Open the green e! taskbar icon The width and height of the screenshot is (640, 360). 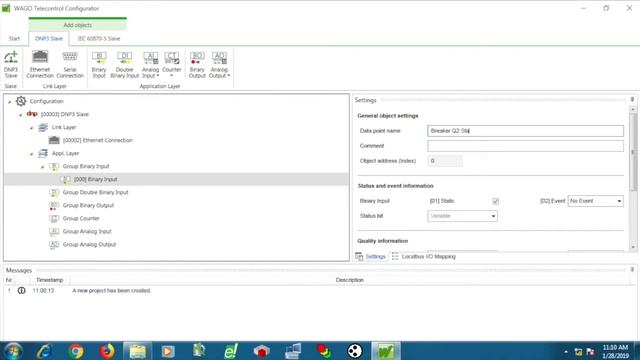(231, 351)
